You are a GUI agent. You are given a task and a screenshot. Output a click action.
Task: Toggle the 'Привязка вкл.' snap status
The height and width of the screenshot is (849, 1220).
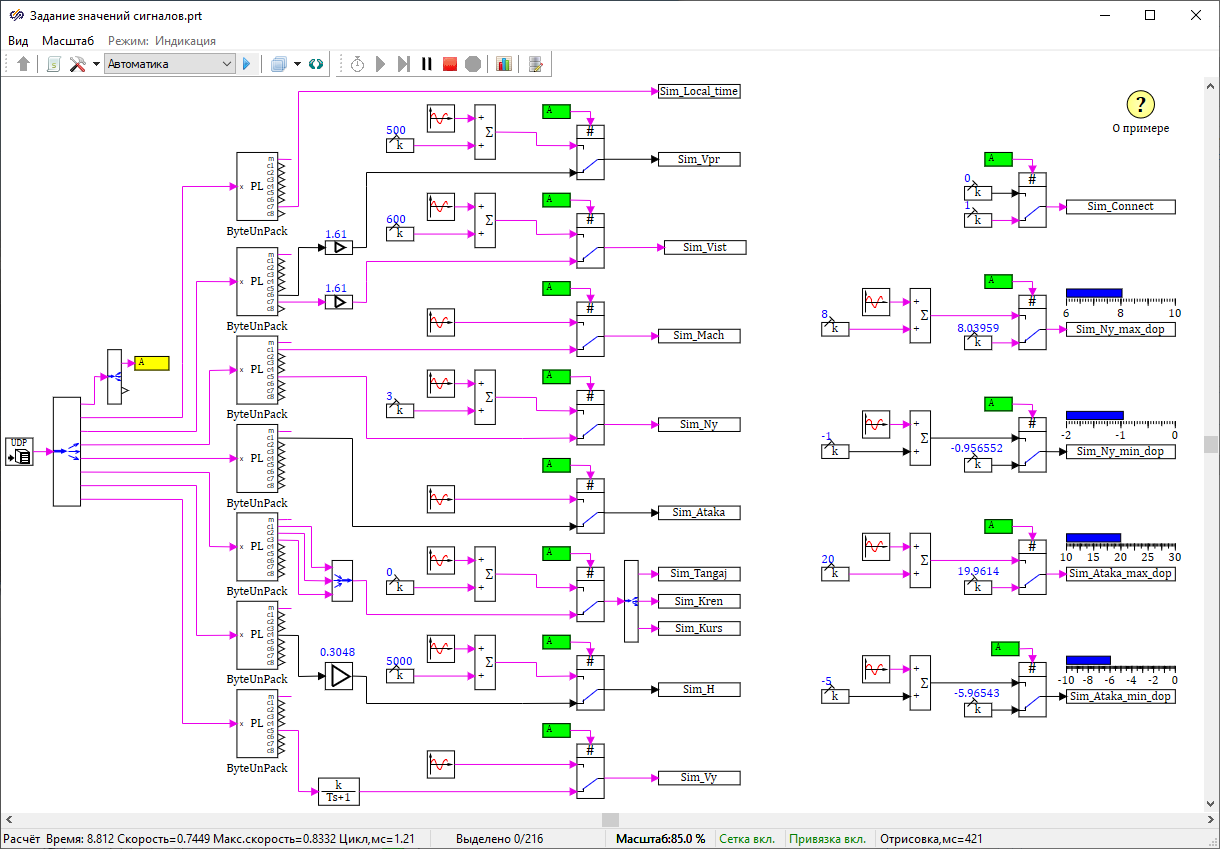(827, 838)
